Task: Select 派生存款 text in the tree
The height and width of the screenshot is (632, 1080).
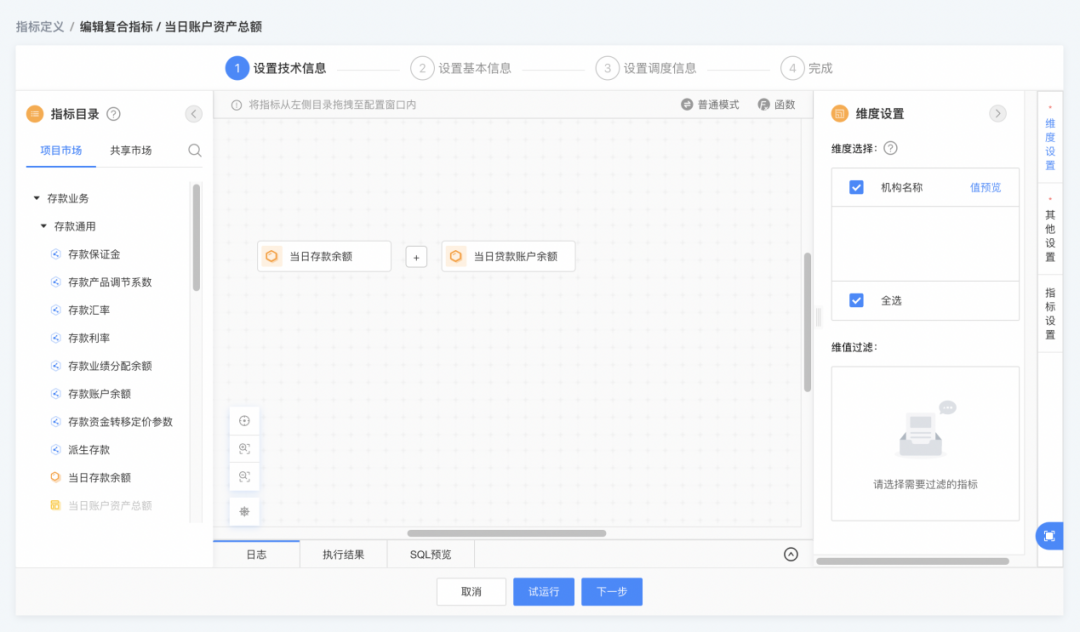Action: (89, 450)
